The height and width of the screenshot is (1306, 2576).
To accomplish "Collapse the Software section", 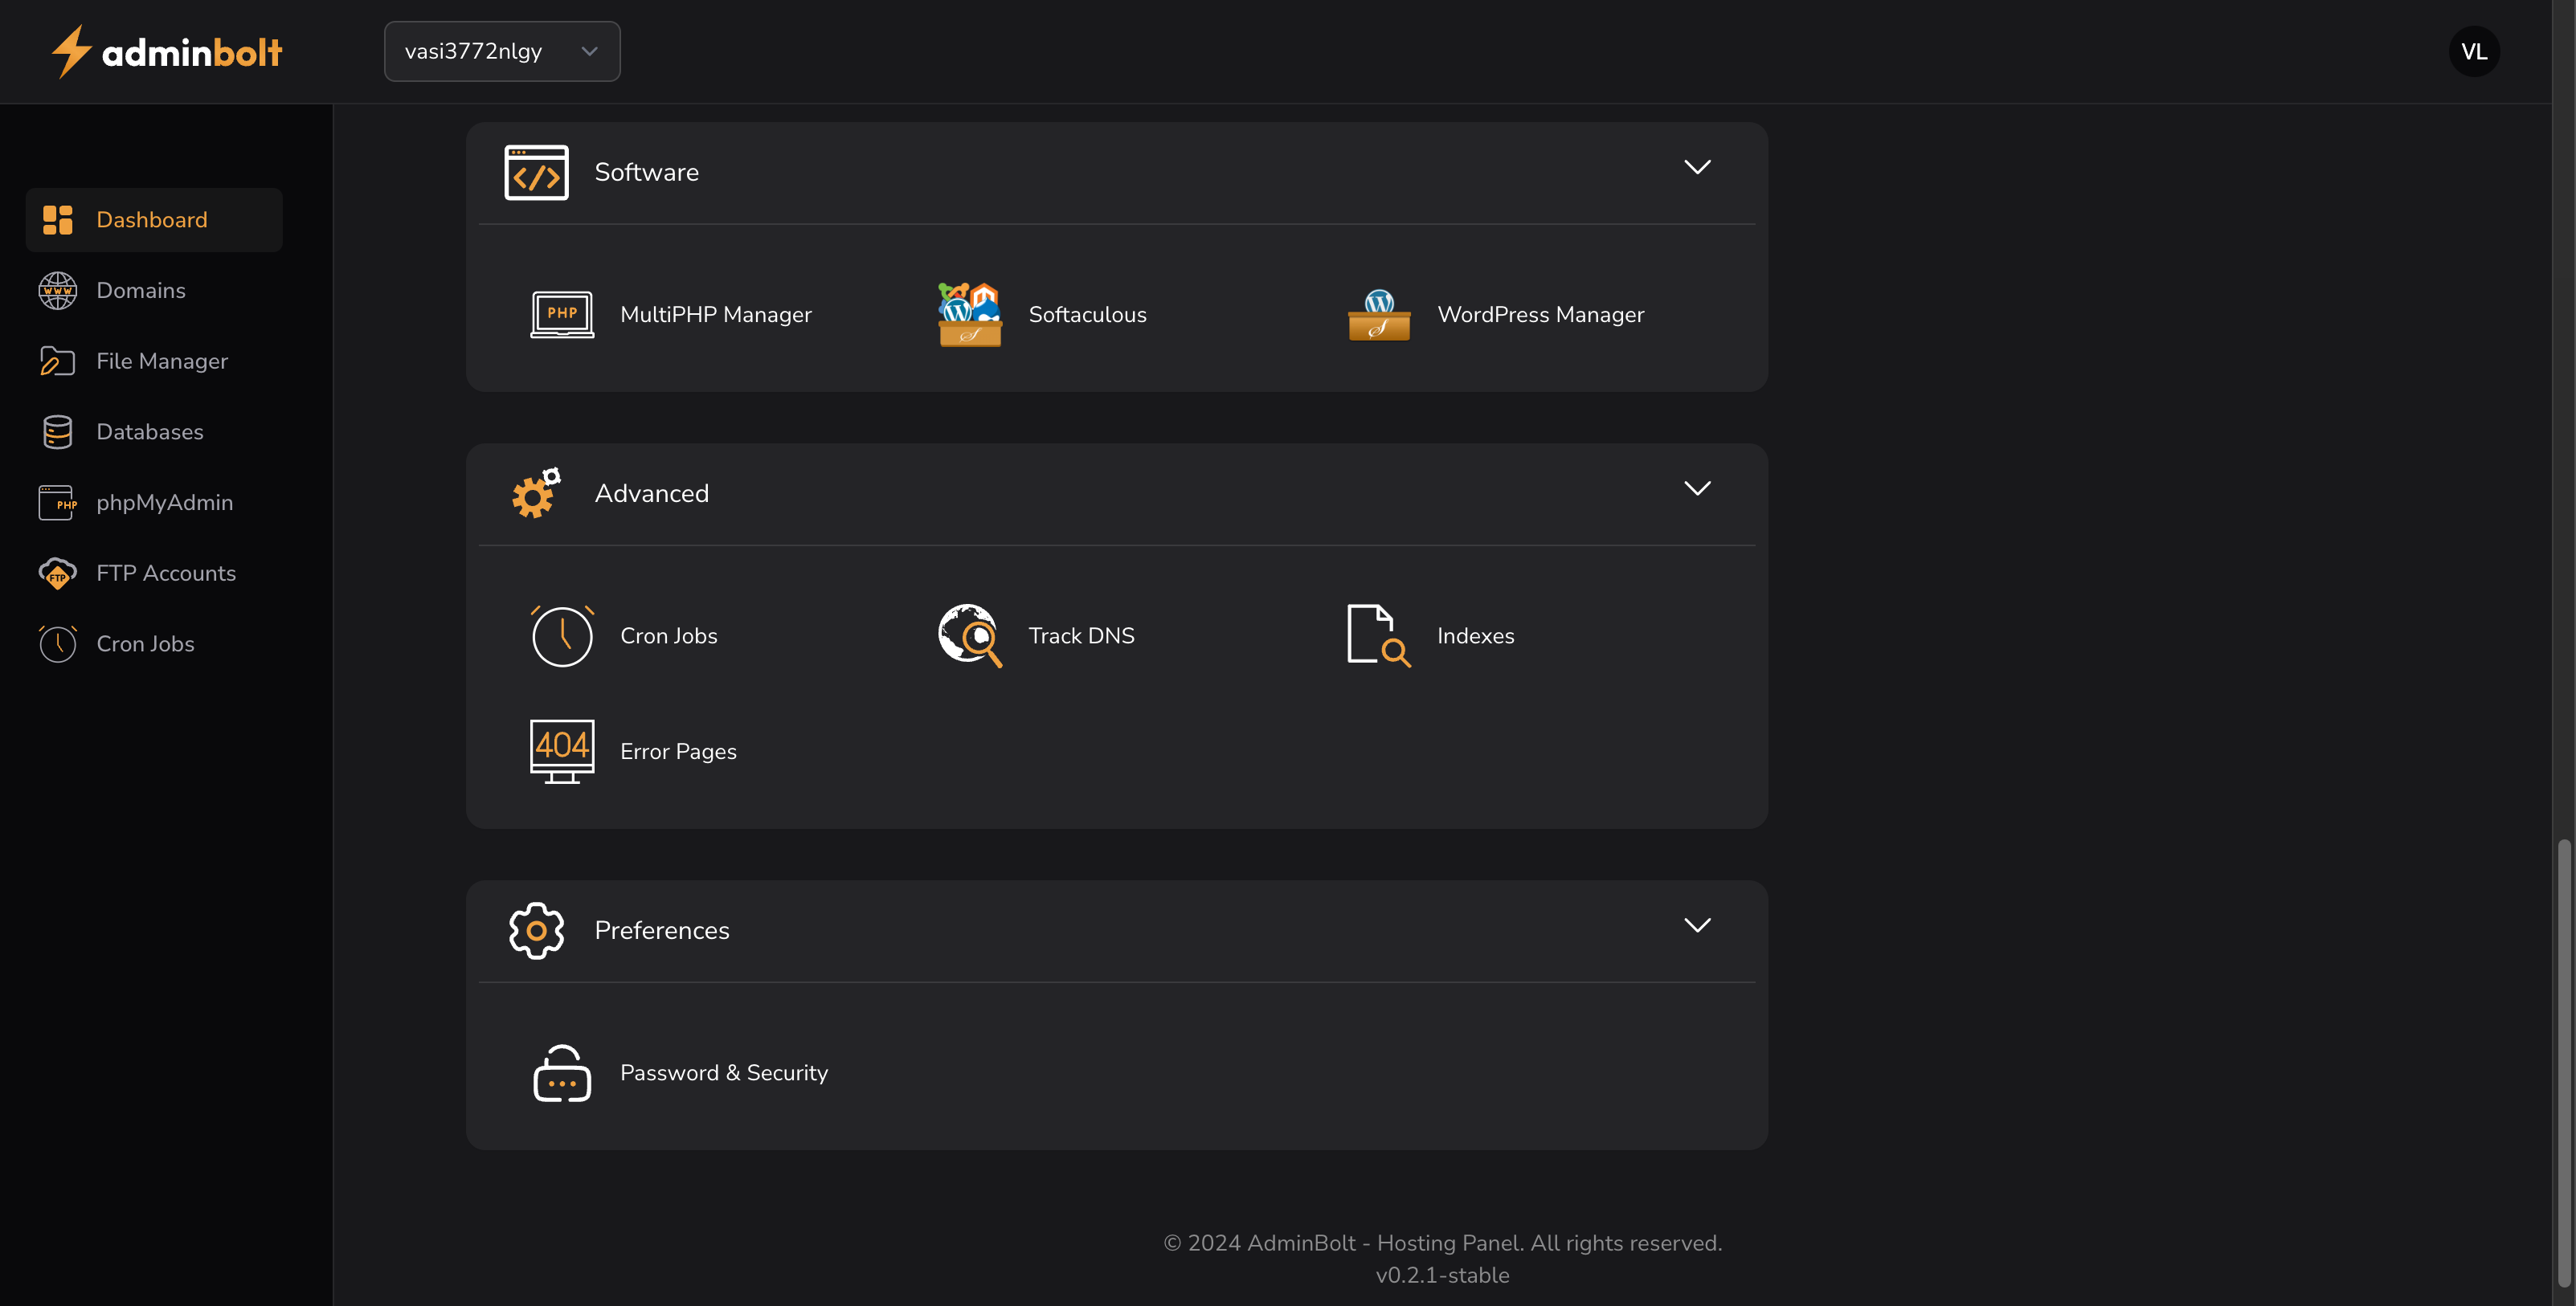I will [x=1697, y=167].
